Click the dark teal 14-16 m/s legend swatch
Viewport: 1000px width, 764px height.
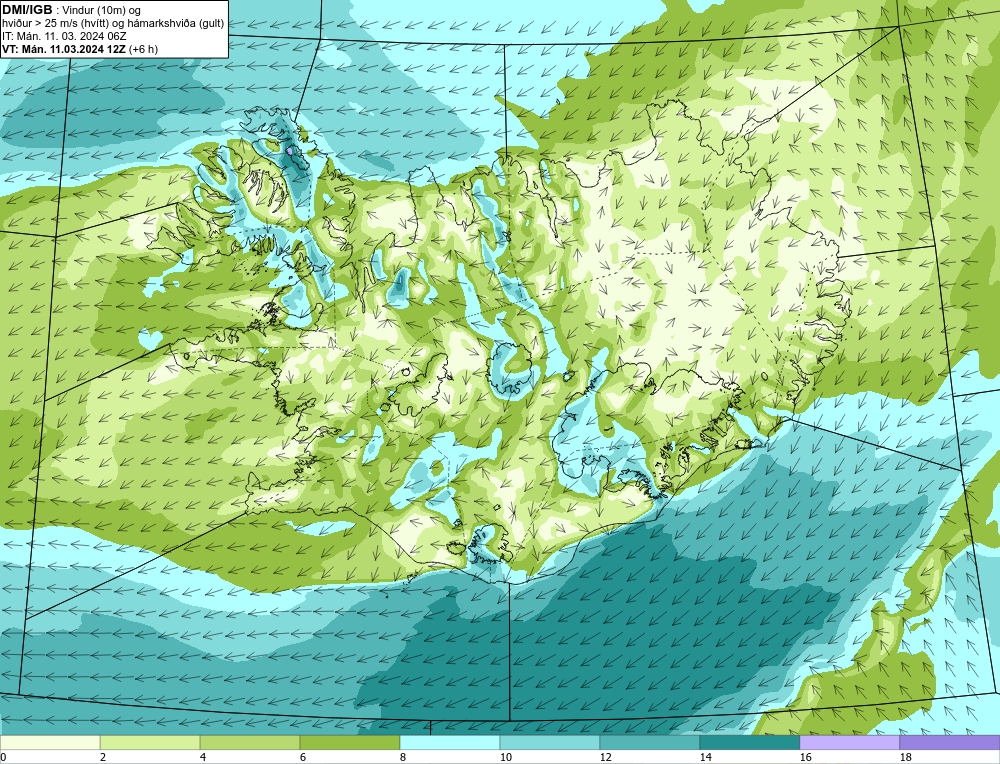750,743
